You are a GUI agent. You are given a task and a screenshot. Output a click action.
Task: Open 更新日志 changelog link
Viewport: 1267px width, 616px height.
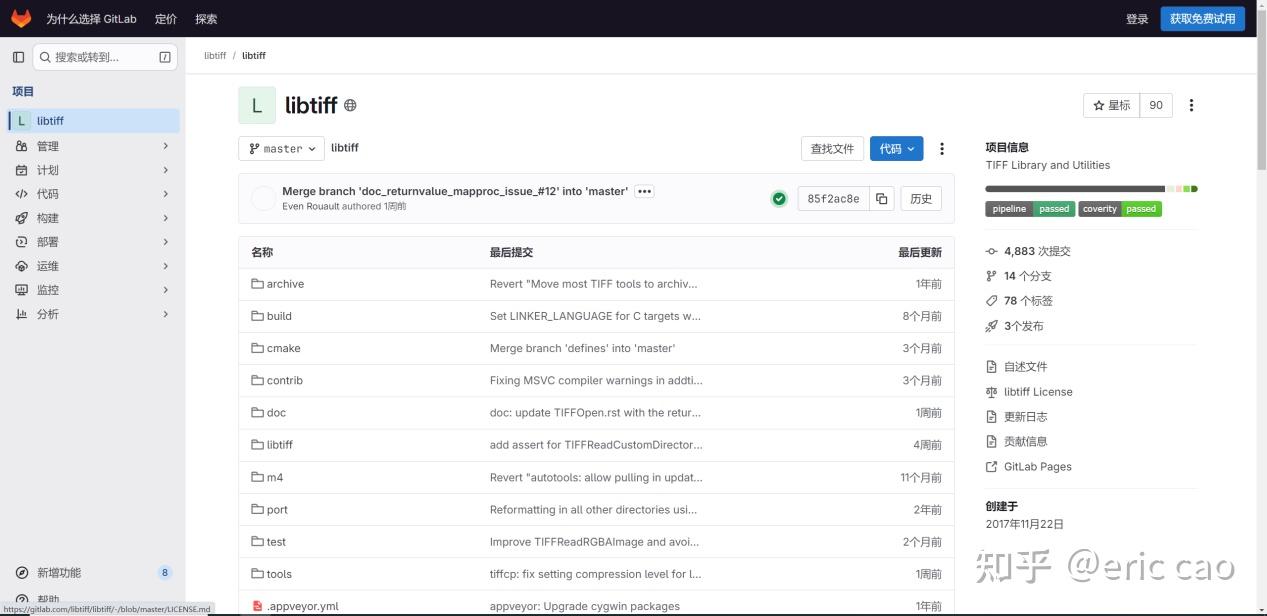[1026, 417]
